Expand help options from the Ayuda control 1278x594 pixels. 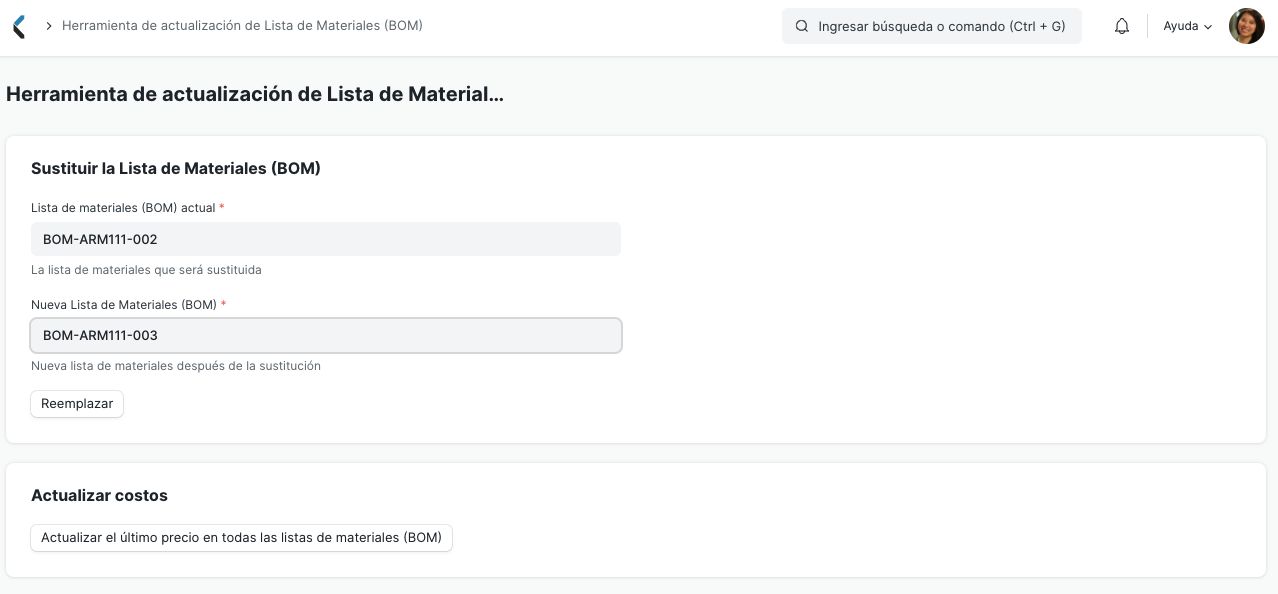point(1186,26)
